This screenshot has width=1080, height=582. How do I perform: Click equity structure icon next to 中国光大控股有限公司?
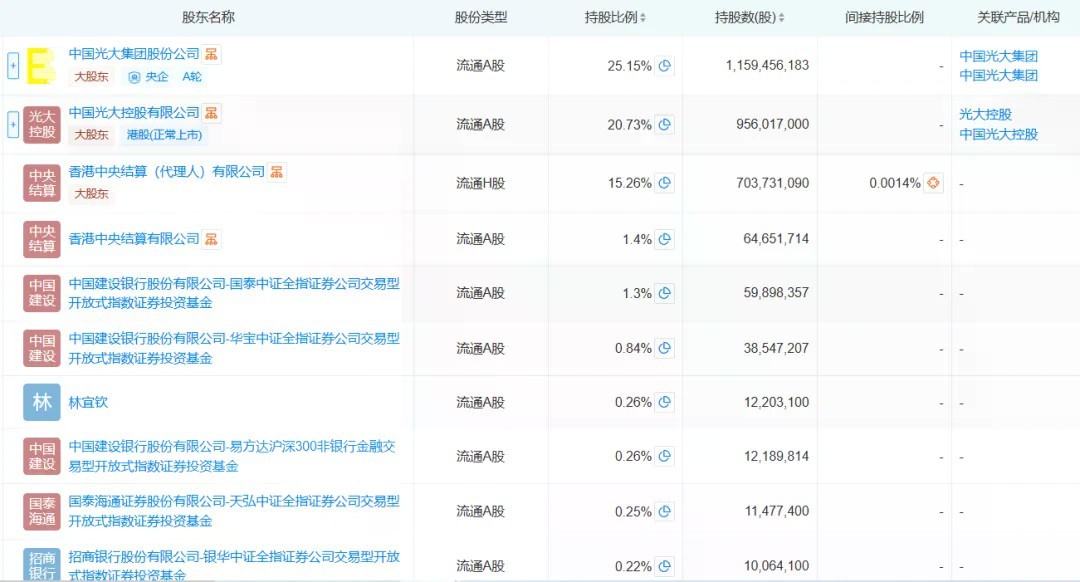211,112
